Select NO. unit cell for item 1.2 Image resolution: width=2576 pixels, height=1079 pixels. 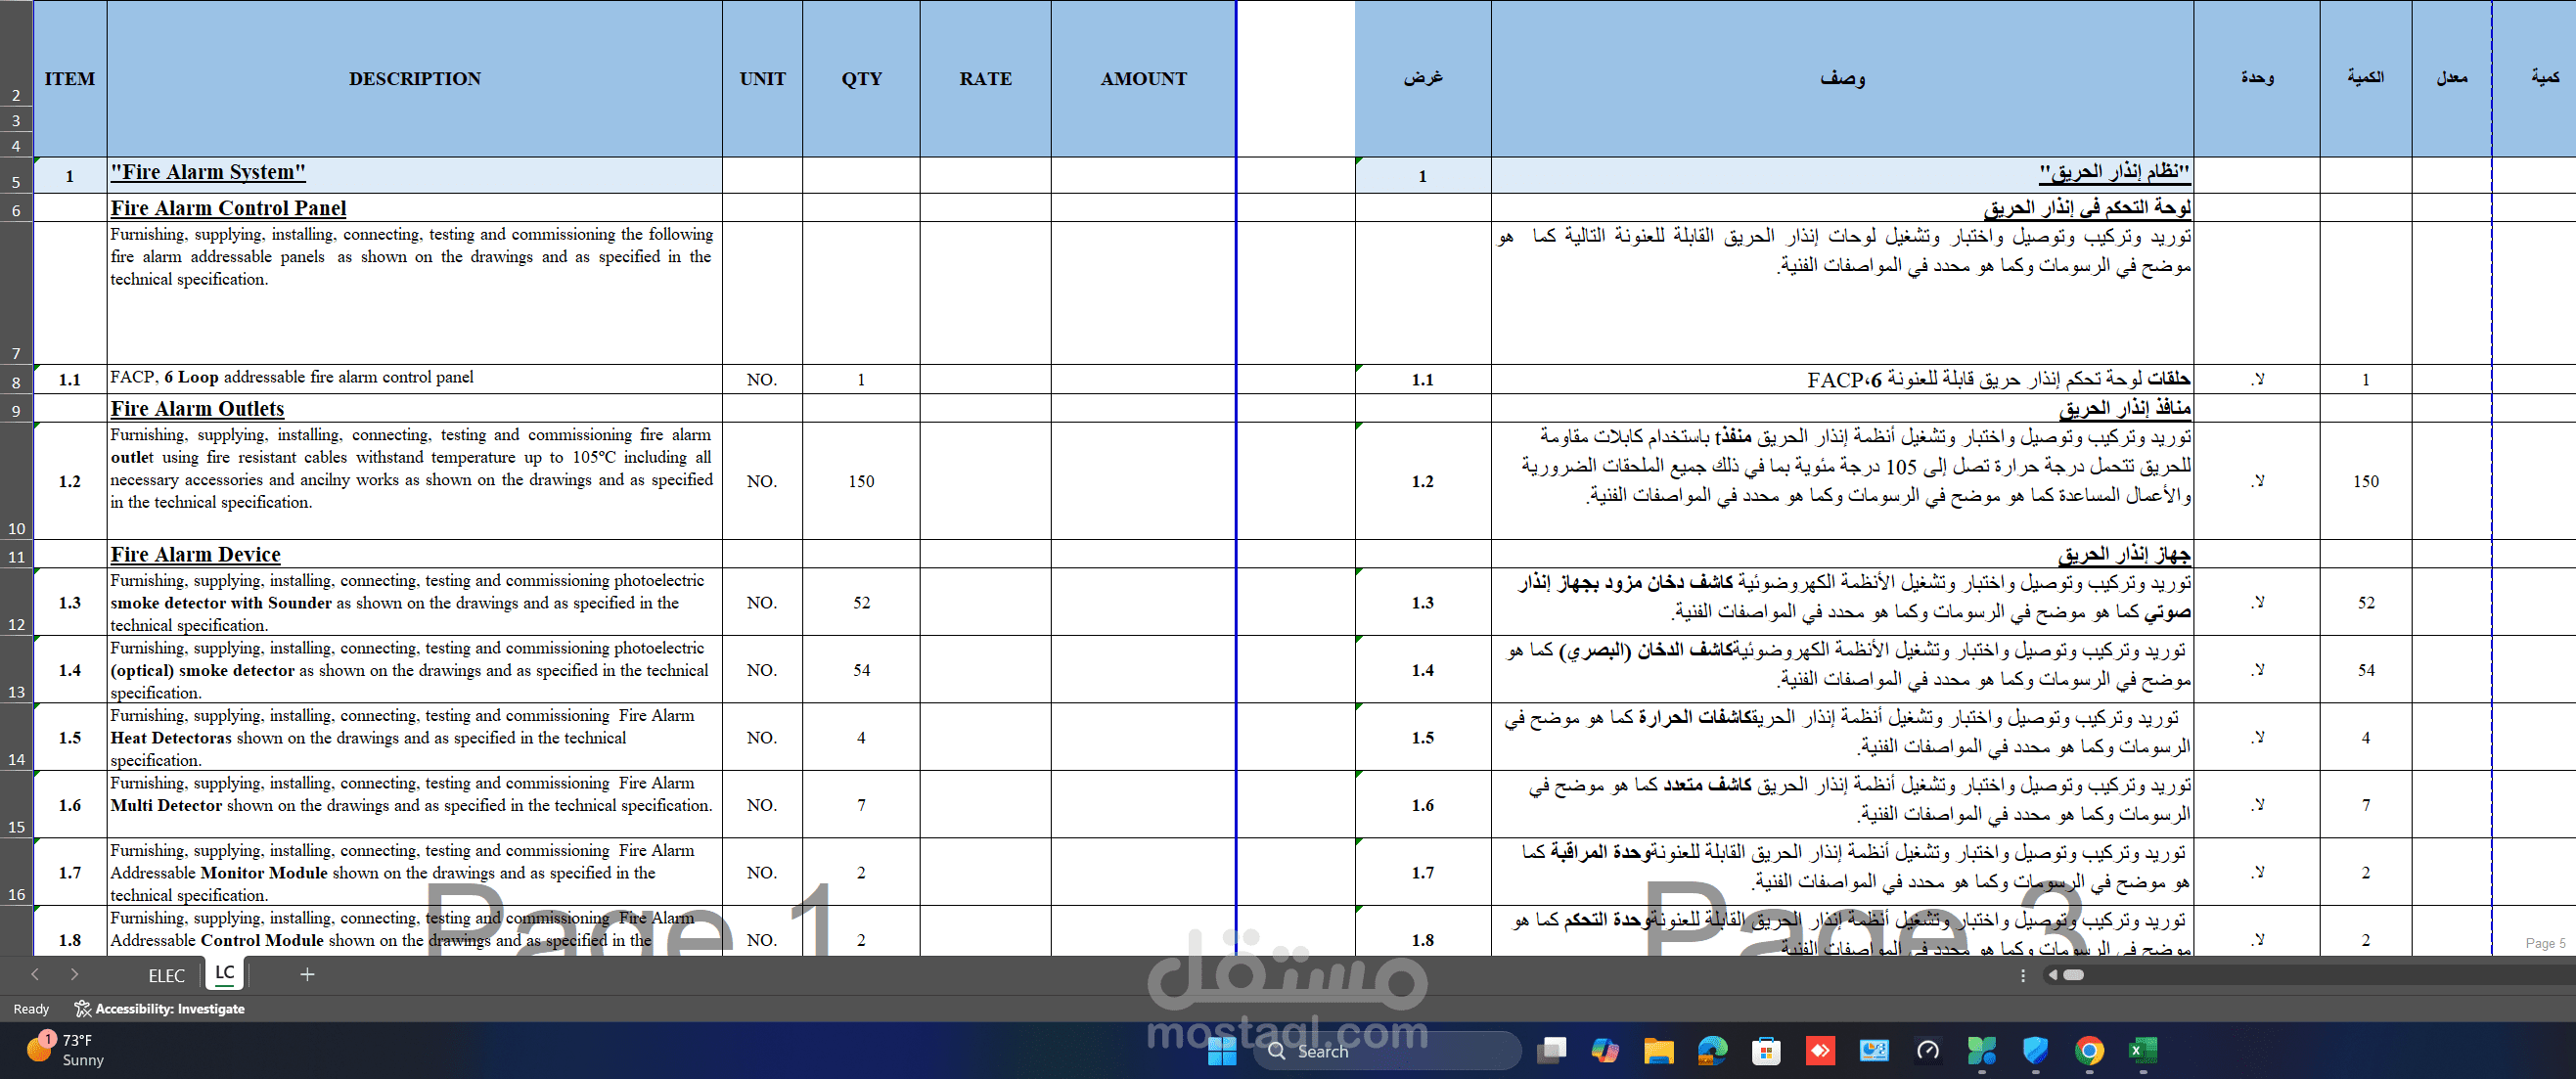(x=762, y=481)
